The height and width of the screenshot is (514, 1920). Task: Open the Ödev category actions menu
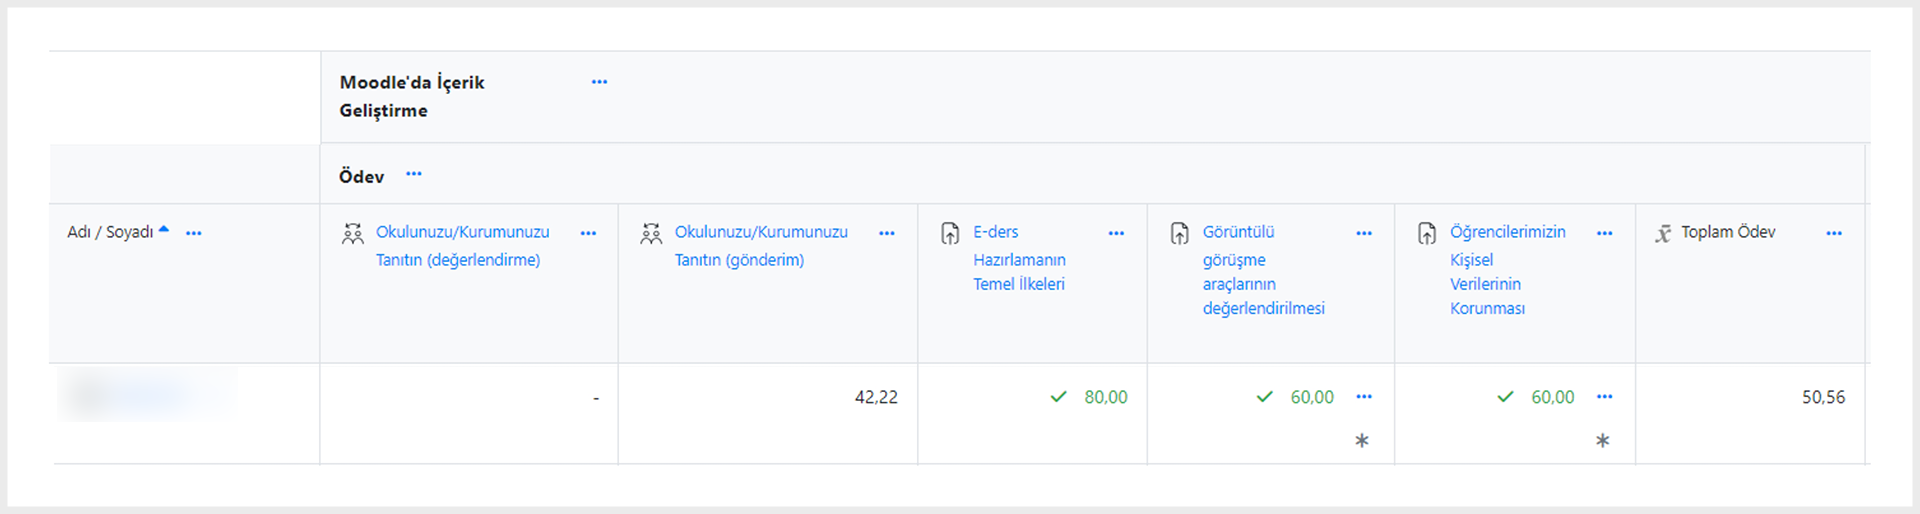(x=414, y=174)
